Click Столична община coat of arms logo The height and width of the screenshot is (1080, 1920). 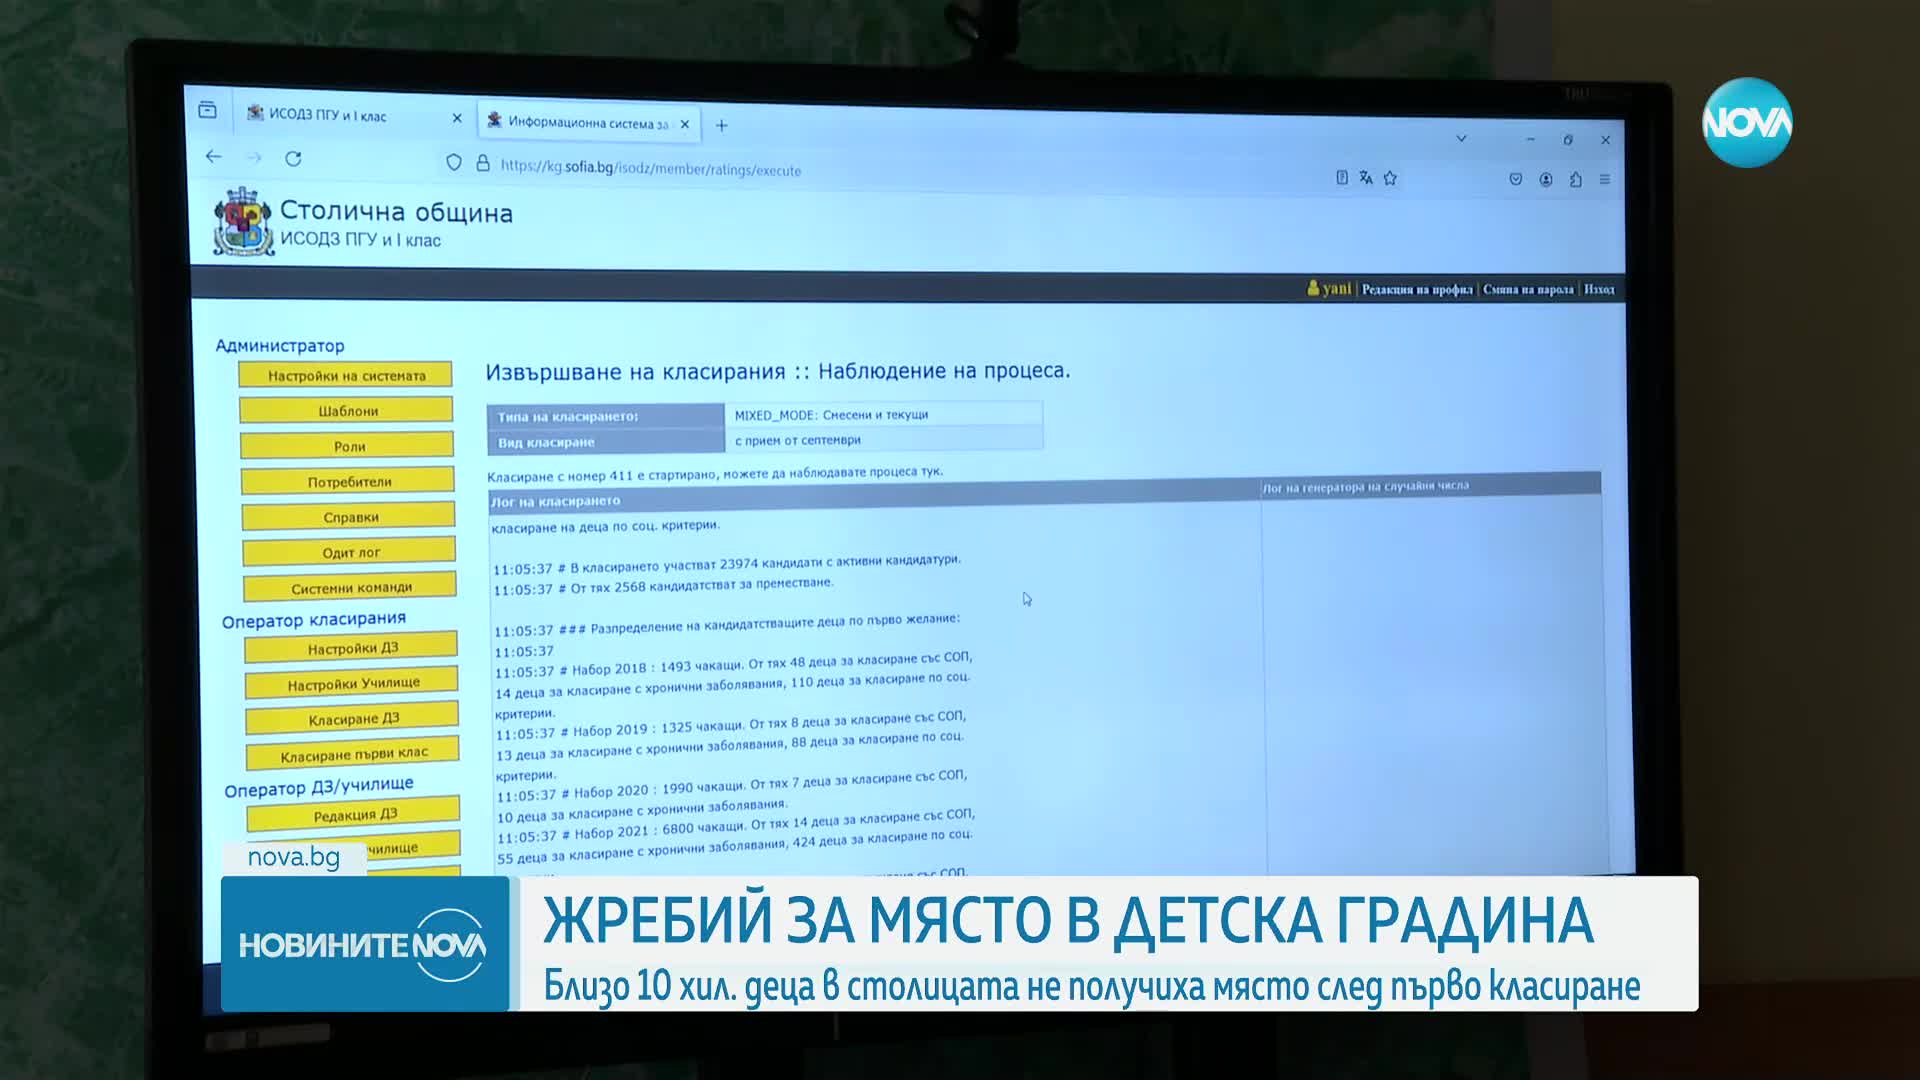point(243,222)
